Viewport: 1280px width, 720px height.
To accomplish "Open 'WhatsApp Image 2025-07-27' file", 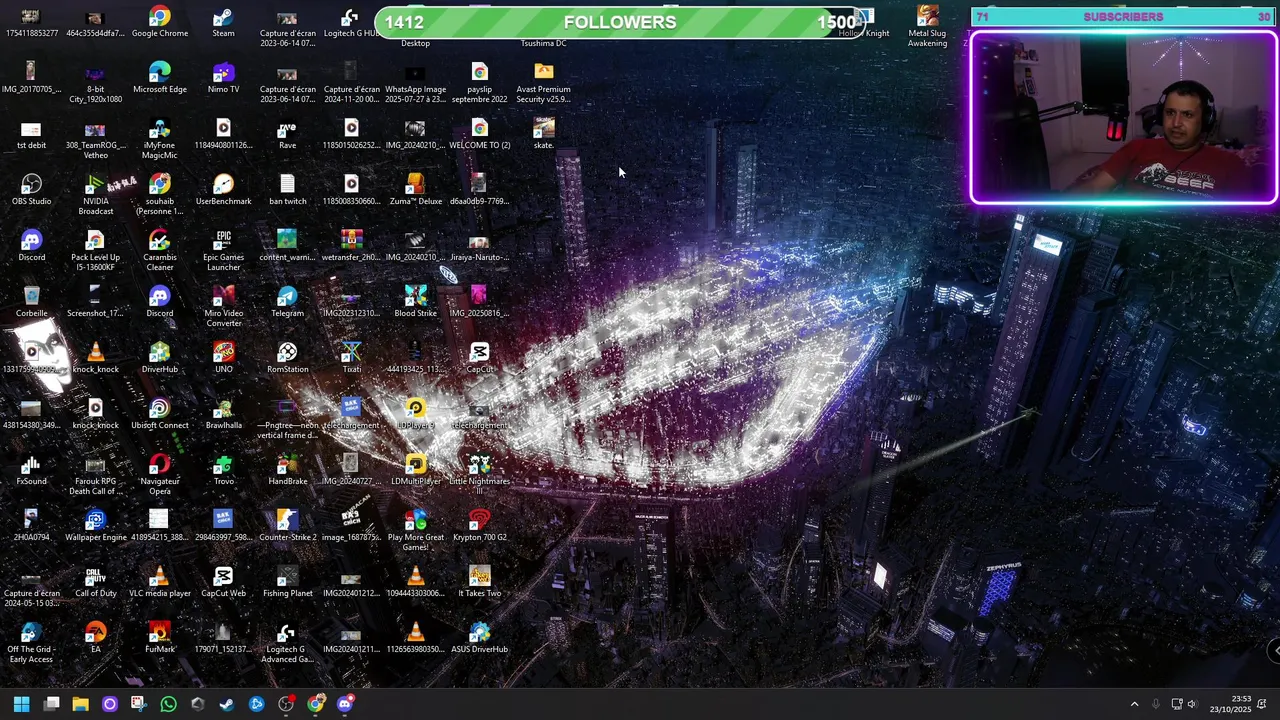I will pos(416,84).
